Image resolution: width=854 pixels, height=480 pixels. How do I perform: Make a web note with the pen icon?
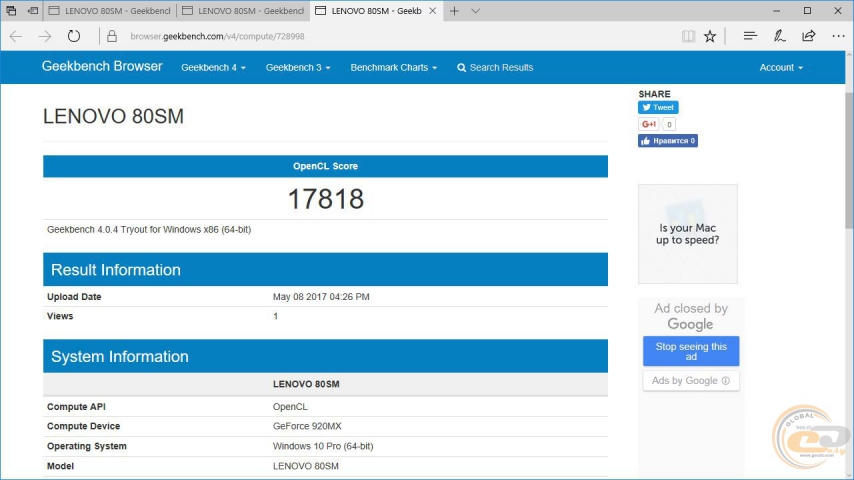click(779, 37)
